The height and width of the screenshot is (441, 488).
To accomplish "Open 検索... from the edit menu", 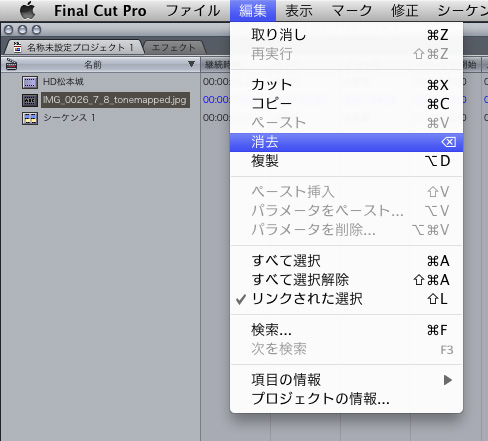I will tap(346, 330).
